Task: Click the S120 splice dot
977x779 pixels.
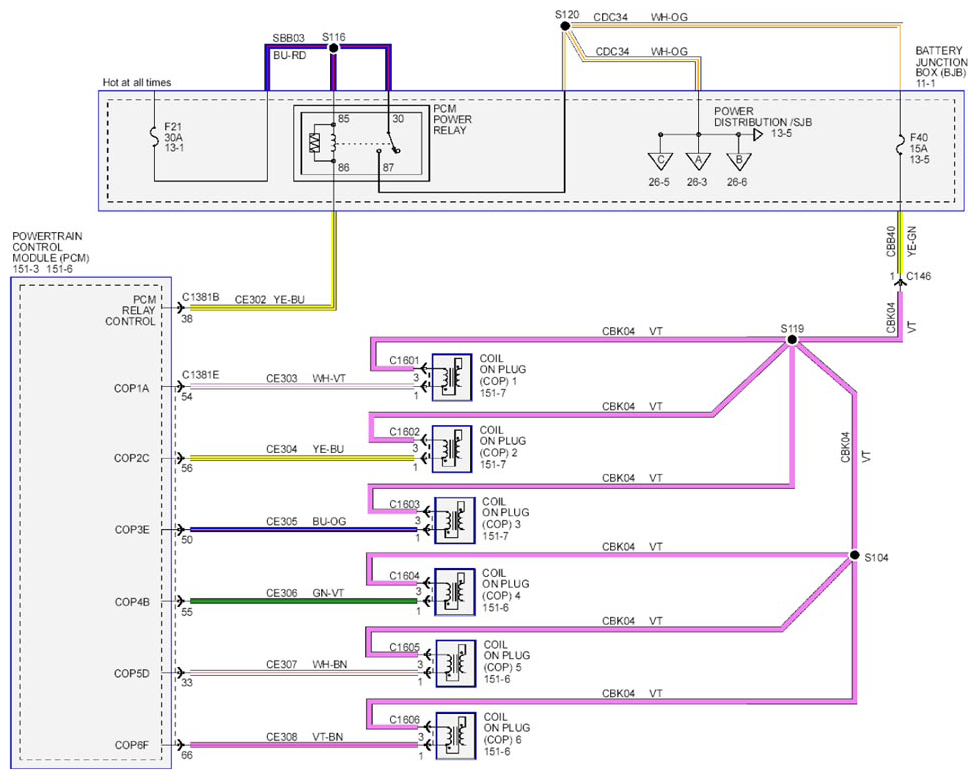Action: coord(565,26)
